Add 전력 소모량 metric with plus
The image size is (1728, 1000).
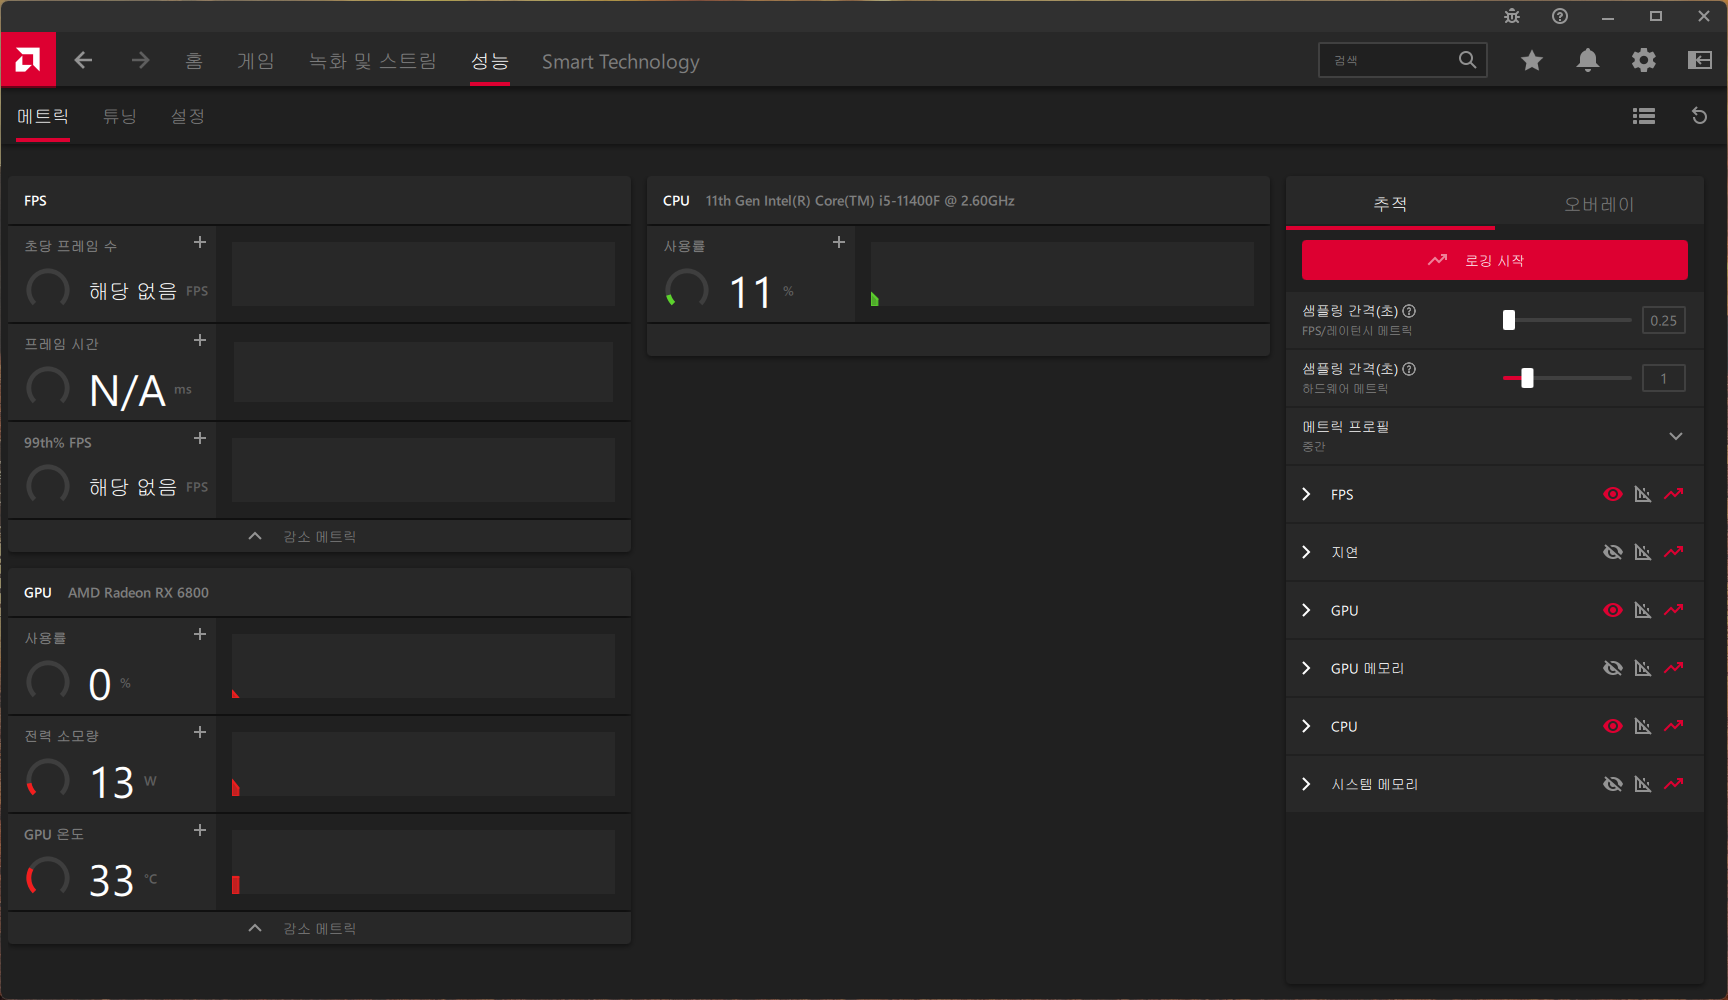tap(200, 732)
